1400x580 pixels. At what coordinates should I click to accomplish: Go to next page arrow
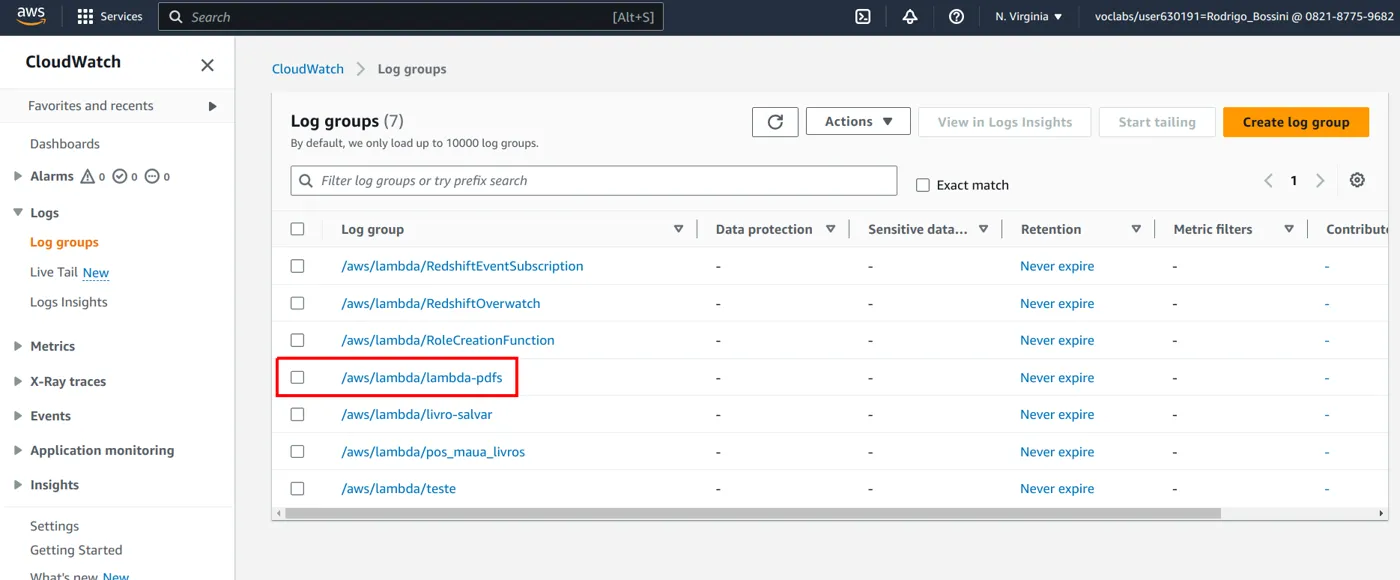pyautogui.click(x=1320, y=181)
